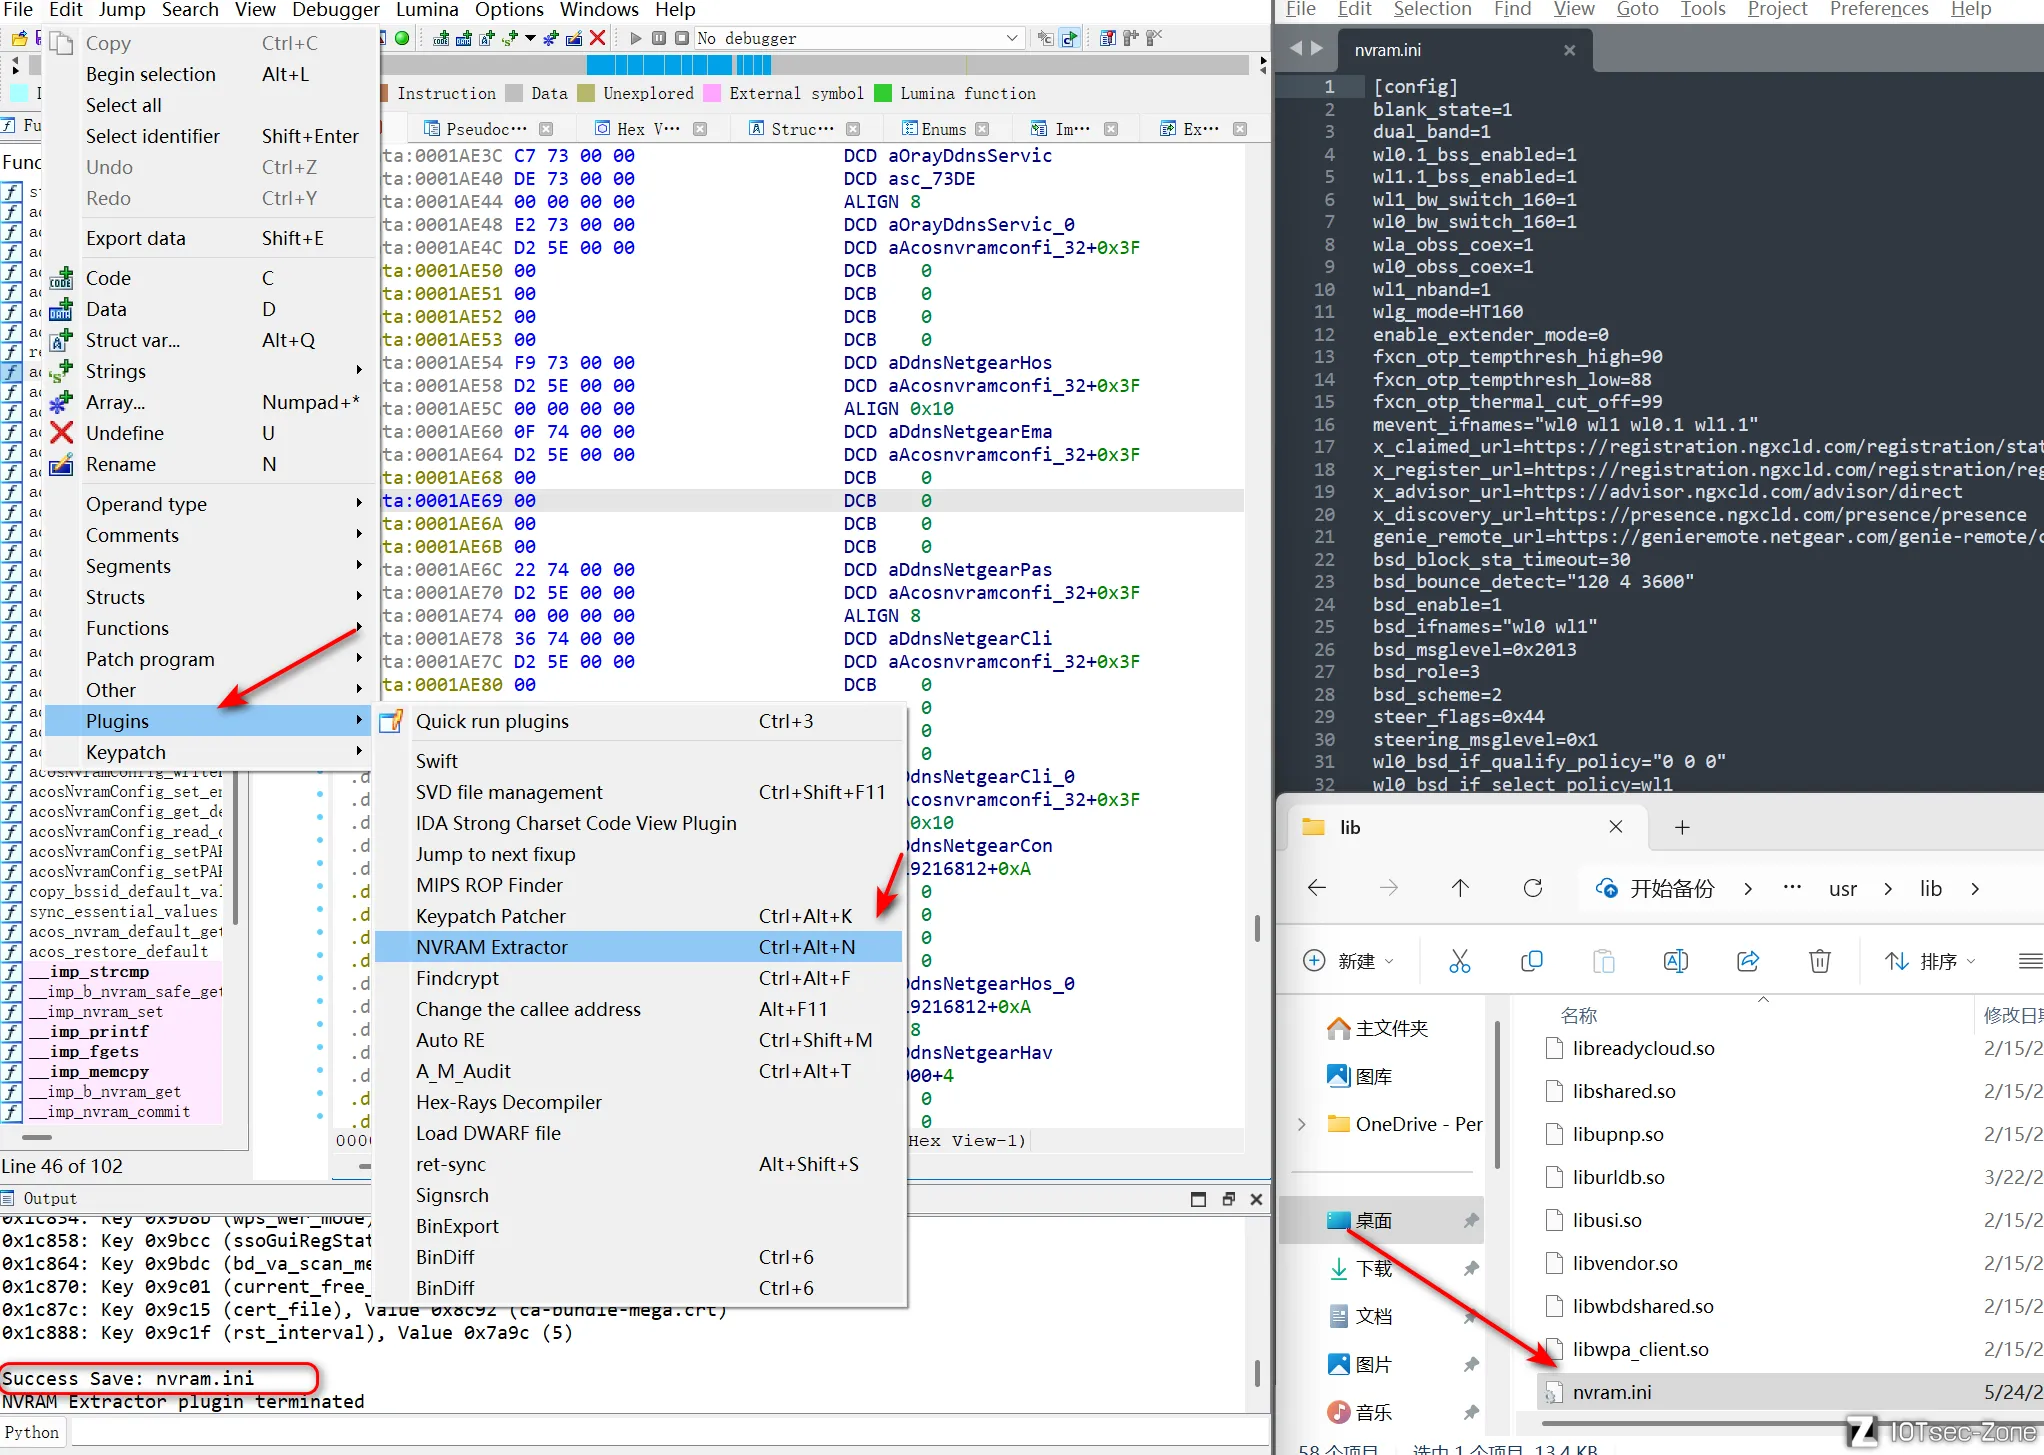Click the breakpoints list toolbar icon in IDA

point(1107,39)
